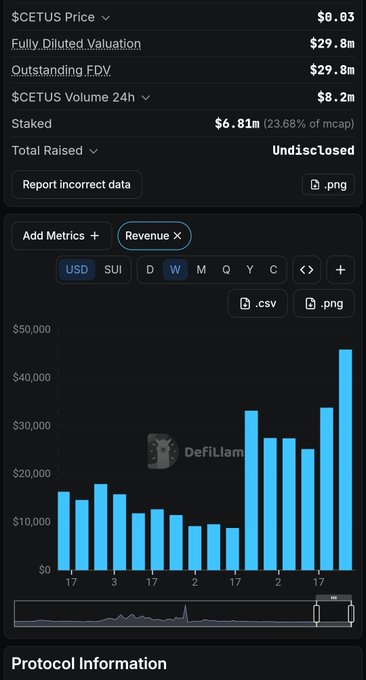The height and width of the screenshot is (680, 366).
Task: Open Outstanding FDV label
Action: pos(61,70)
